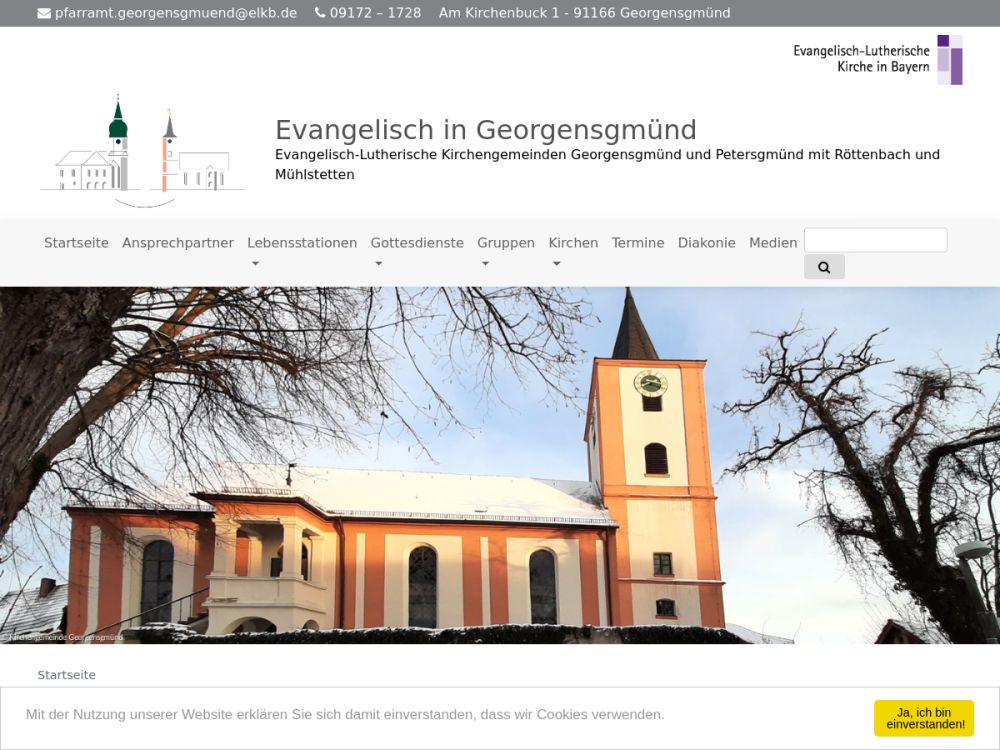Select Termine in the navigation bar
This screenshot has width=1000, height=750.
tap(638, 243)
